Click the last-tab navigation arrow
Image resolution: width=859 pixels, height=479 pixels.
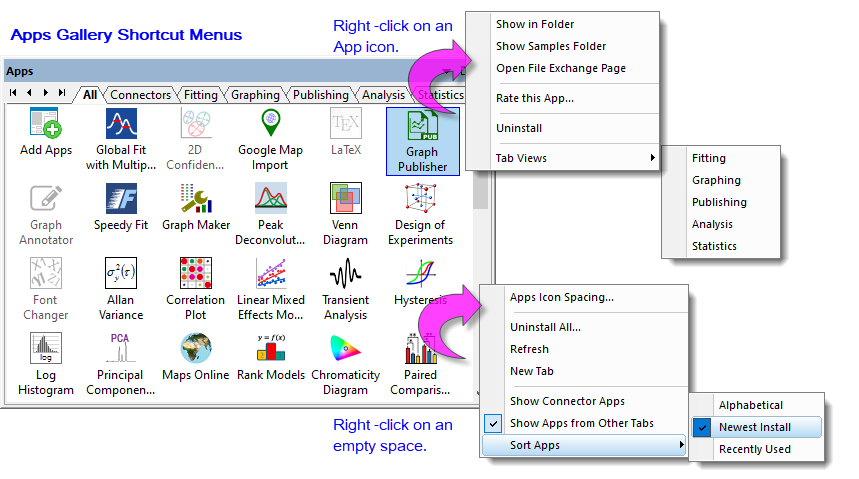pos(62,93)
